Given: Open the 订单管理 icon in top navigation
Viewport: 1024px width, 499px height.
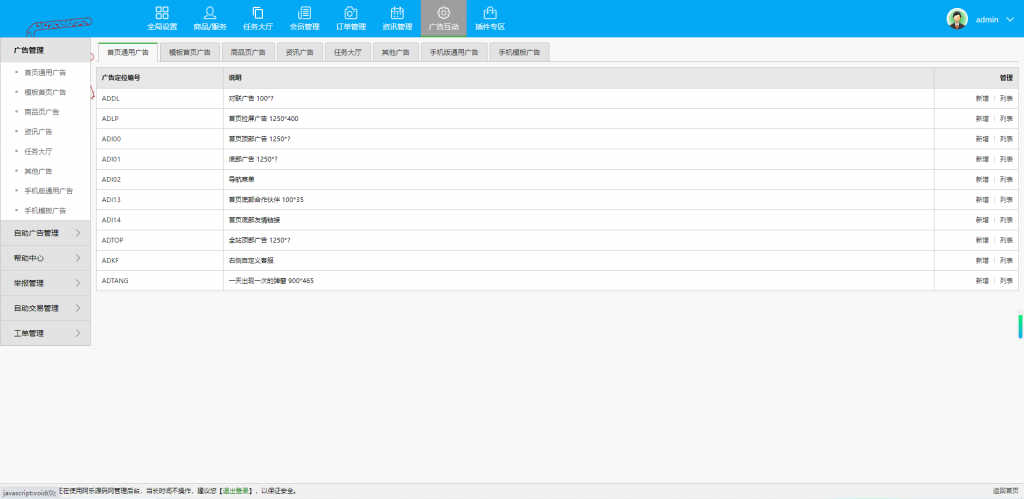Looking at the screenshot, I should tap(351, 12).
